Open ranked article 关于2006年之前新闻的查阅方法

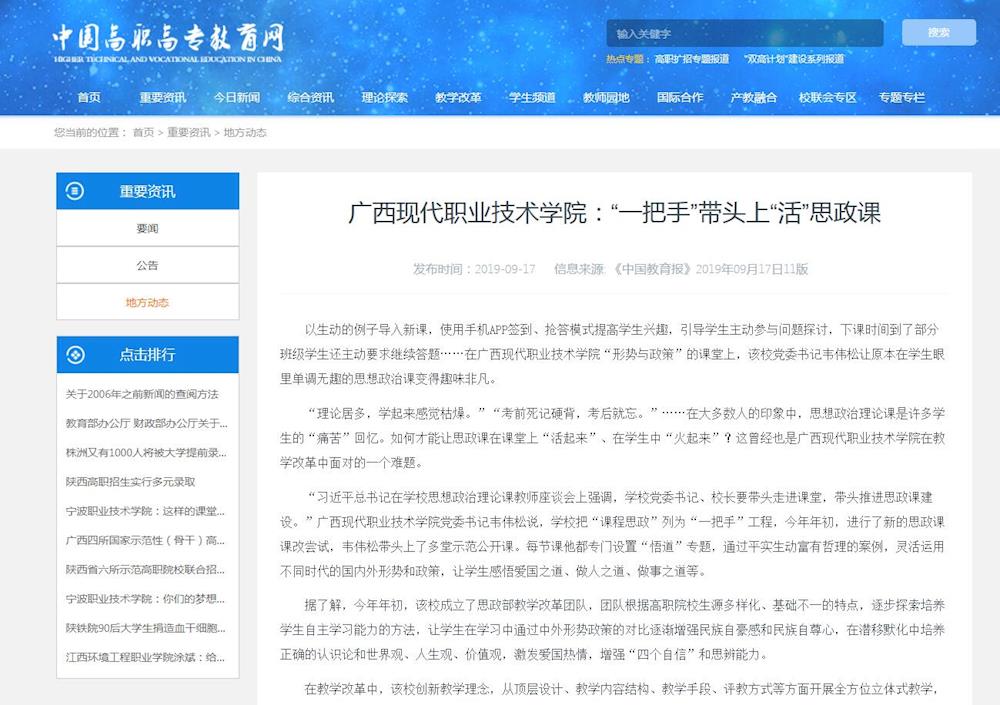[x=142, y=394]
